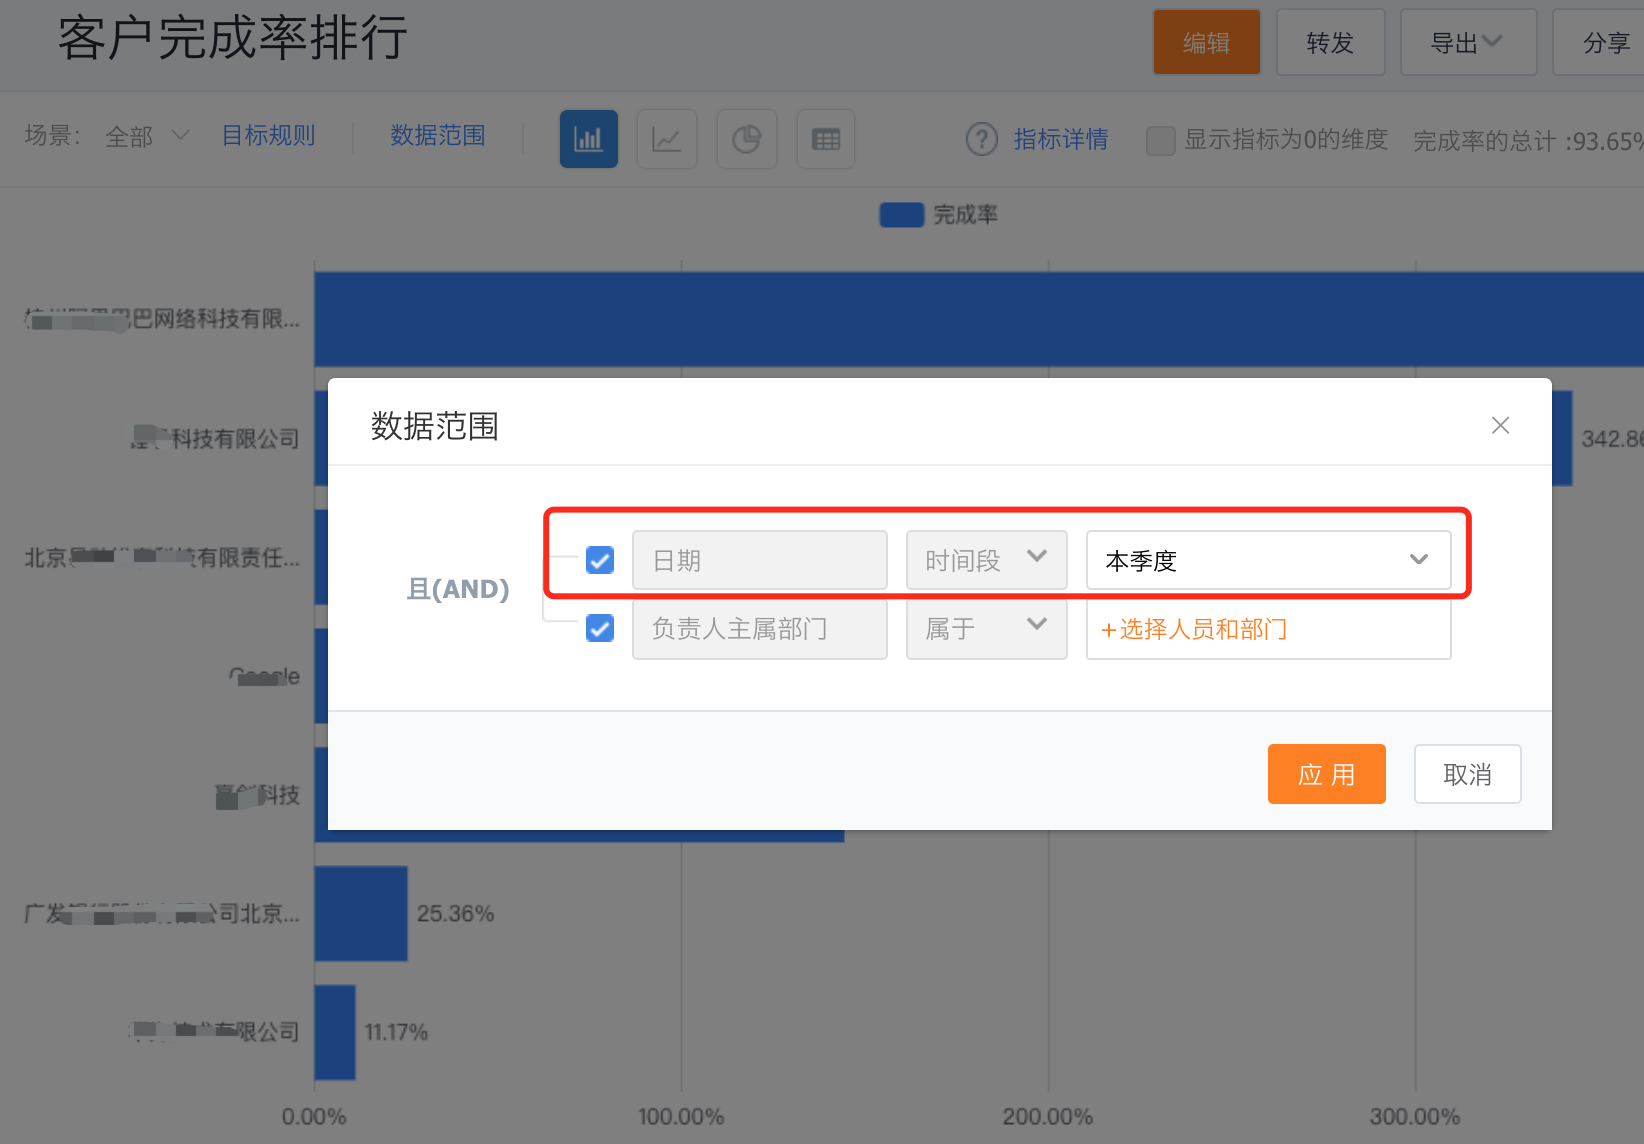
Task: Switch to table view icon
Action: tap(825, 139)
